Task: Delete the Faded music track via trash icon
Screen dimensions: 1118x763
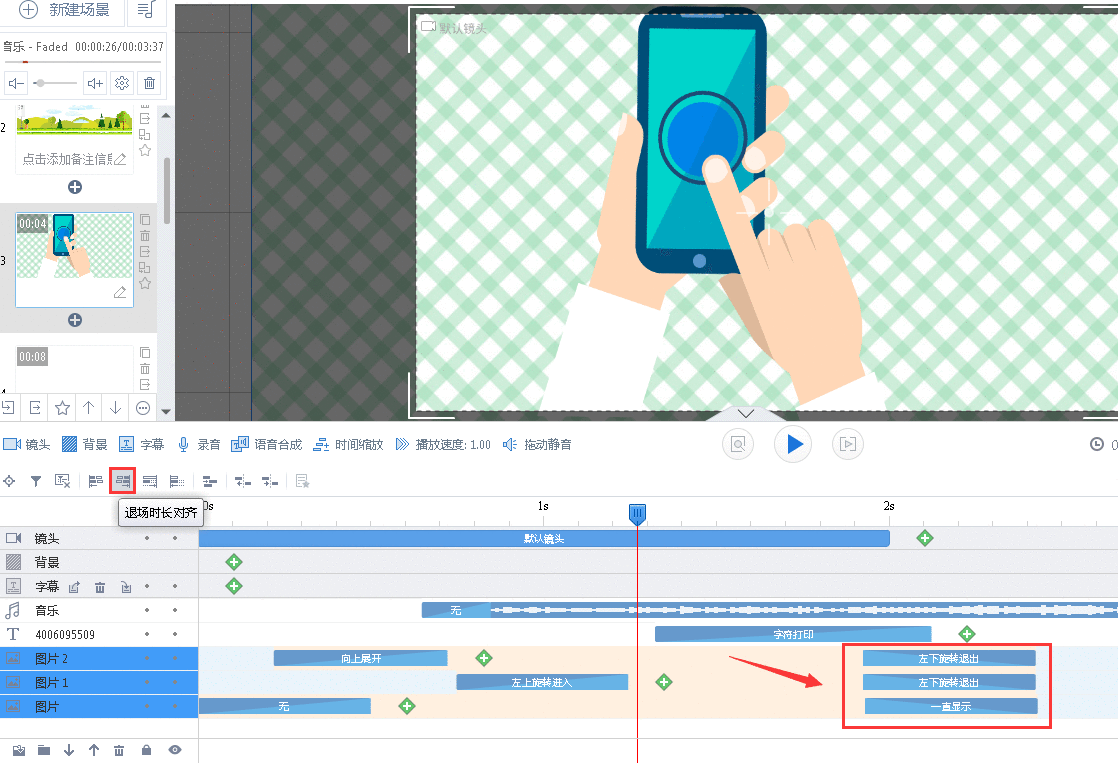Action: pos(149,83)
